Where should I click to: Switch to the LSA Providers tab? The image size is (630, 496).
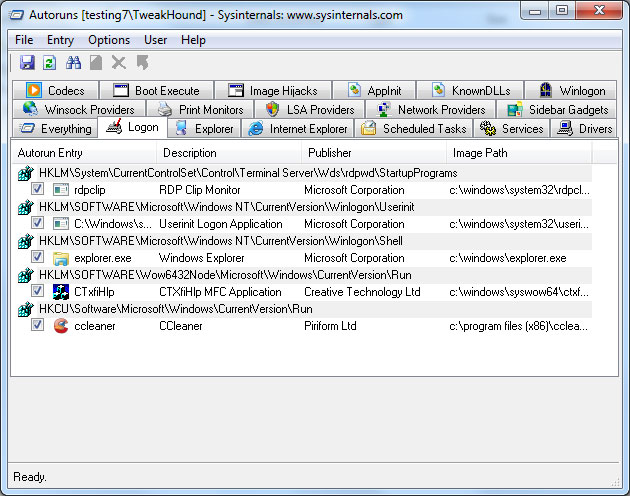pos(309,109)
